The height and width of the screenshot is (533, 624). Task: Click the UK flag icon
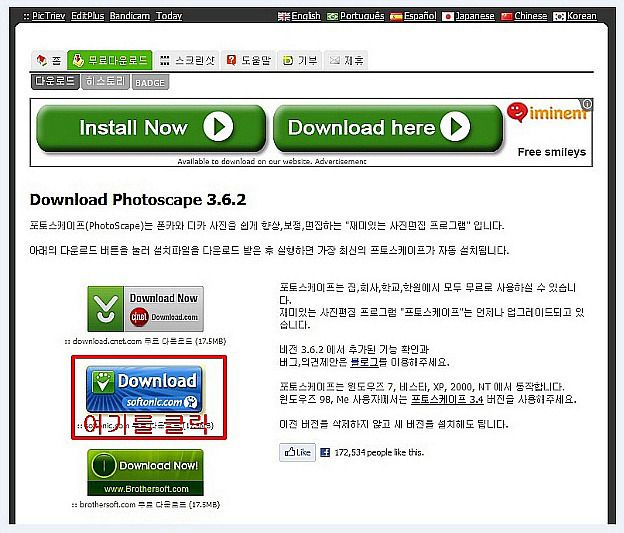tap(284, 17)
